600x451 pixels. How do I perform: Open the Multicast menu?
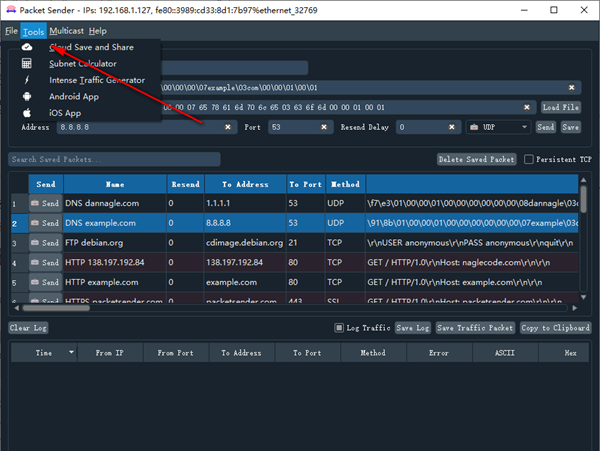click(x=66, y=31)
